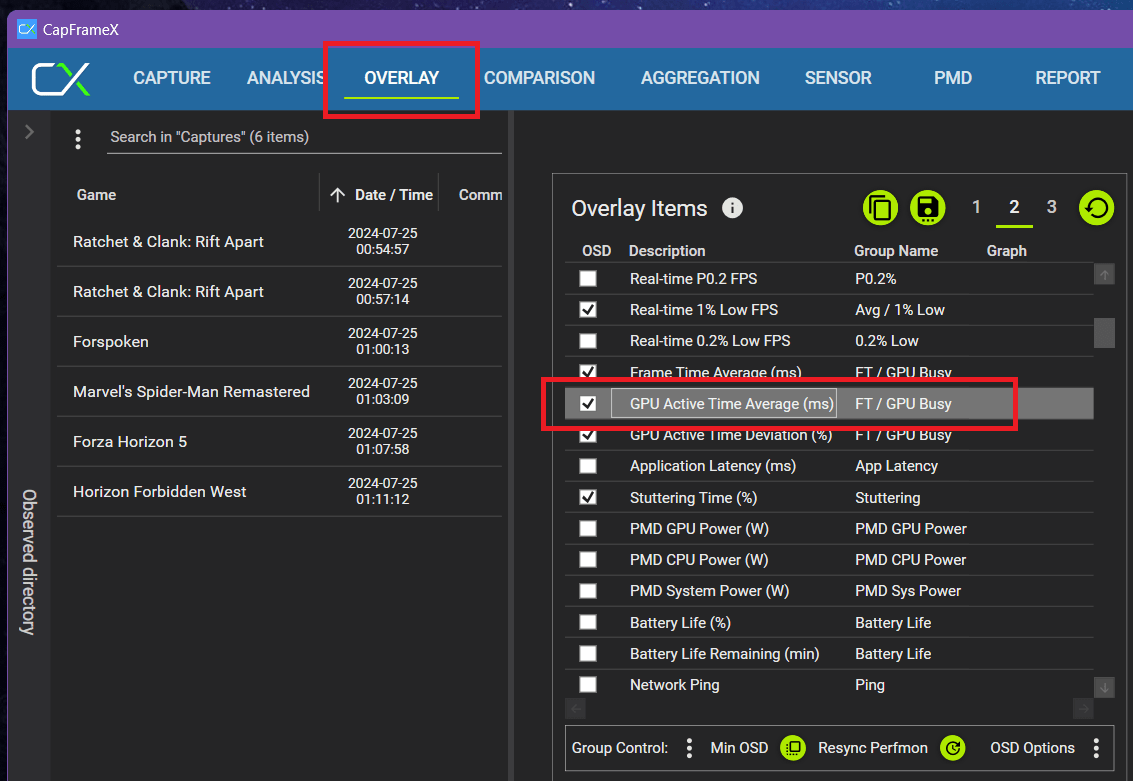1133x781 pixels.
Task: Open the PMD tab
Action: (952, 78)
